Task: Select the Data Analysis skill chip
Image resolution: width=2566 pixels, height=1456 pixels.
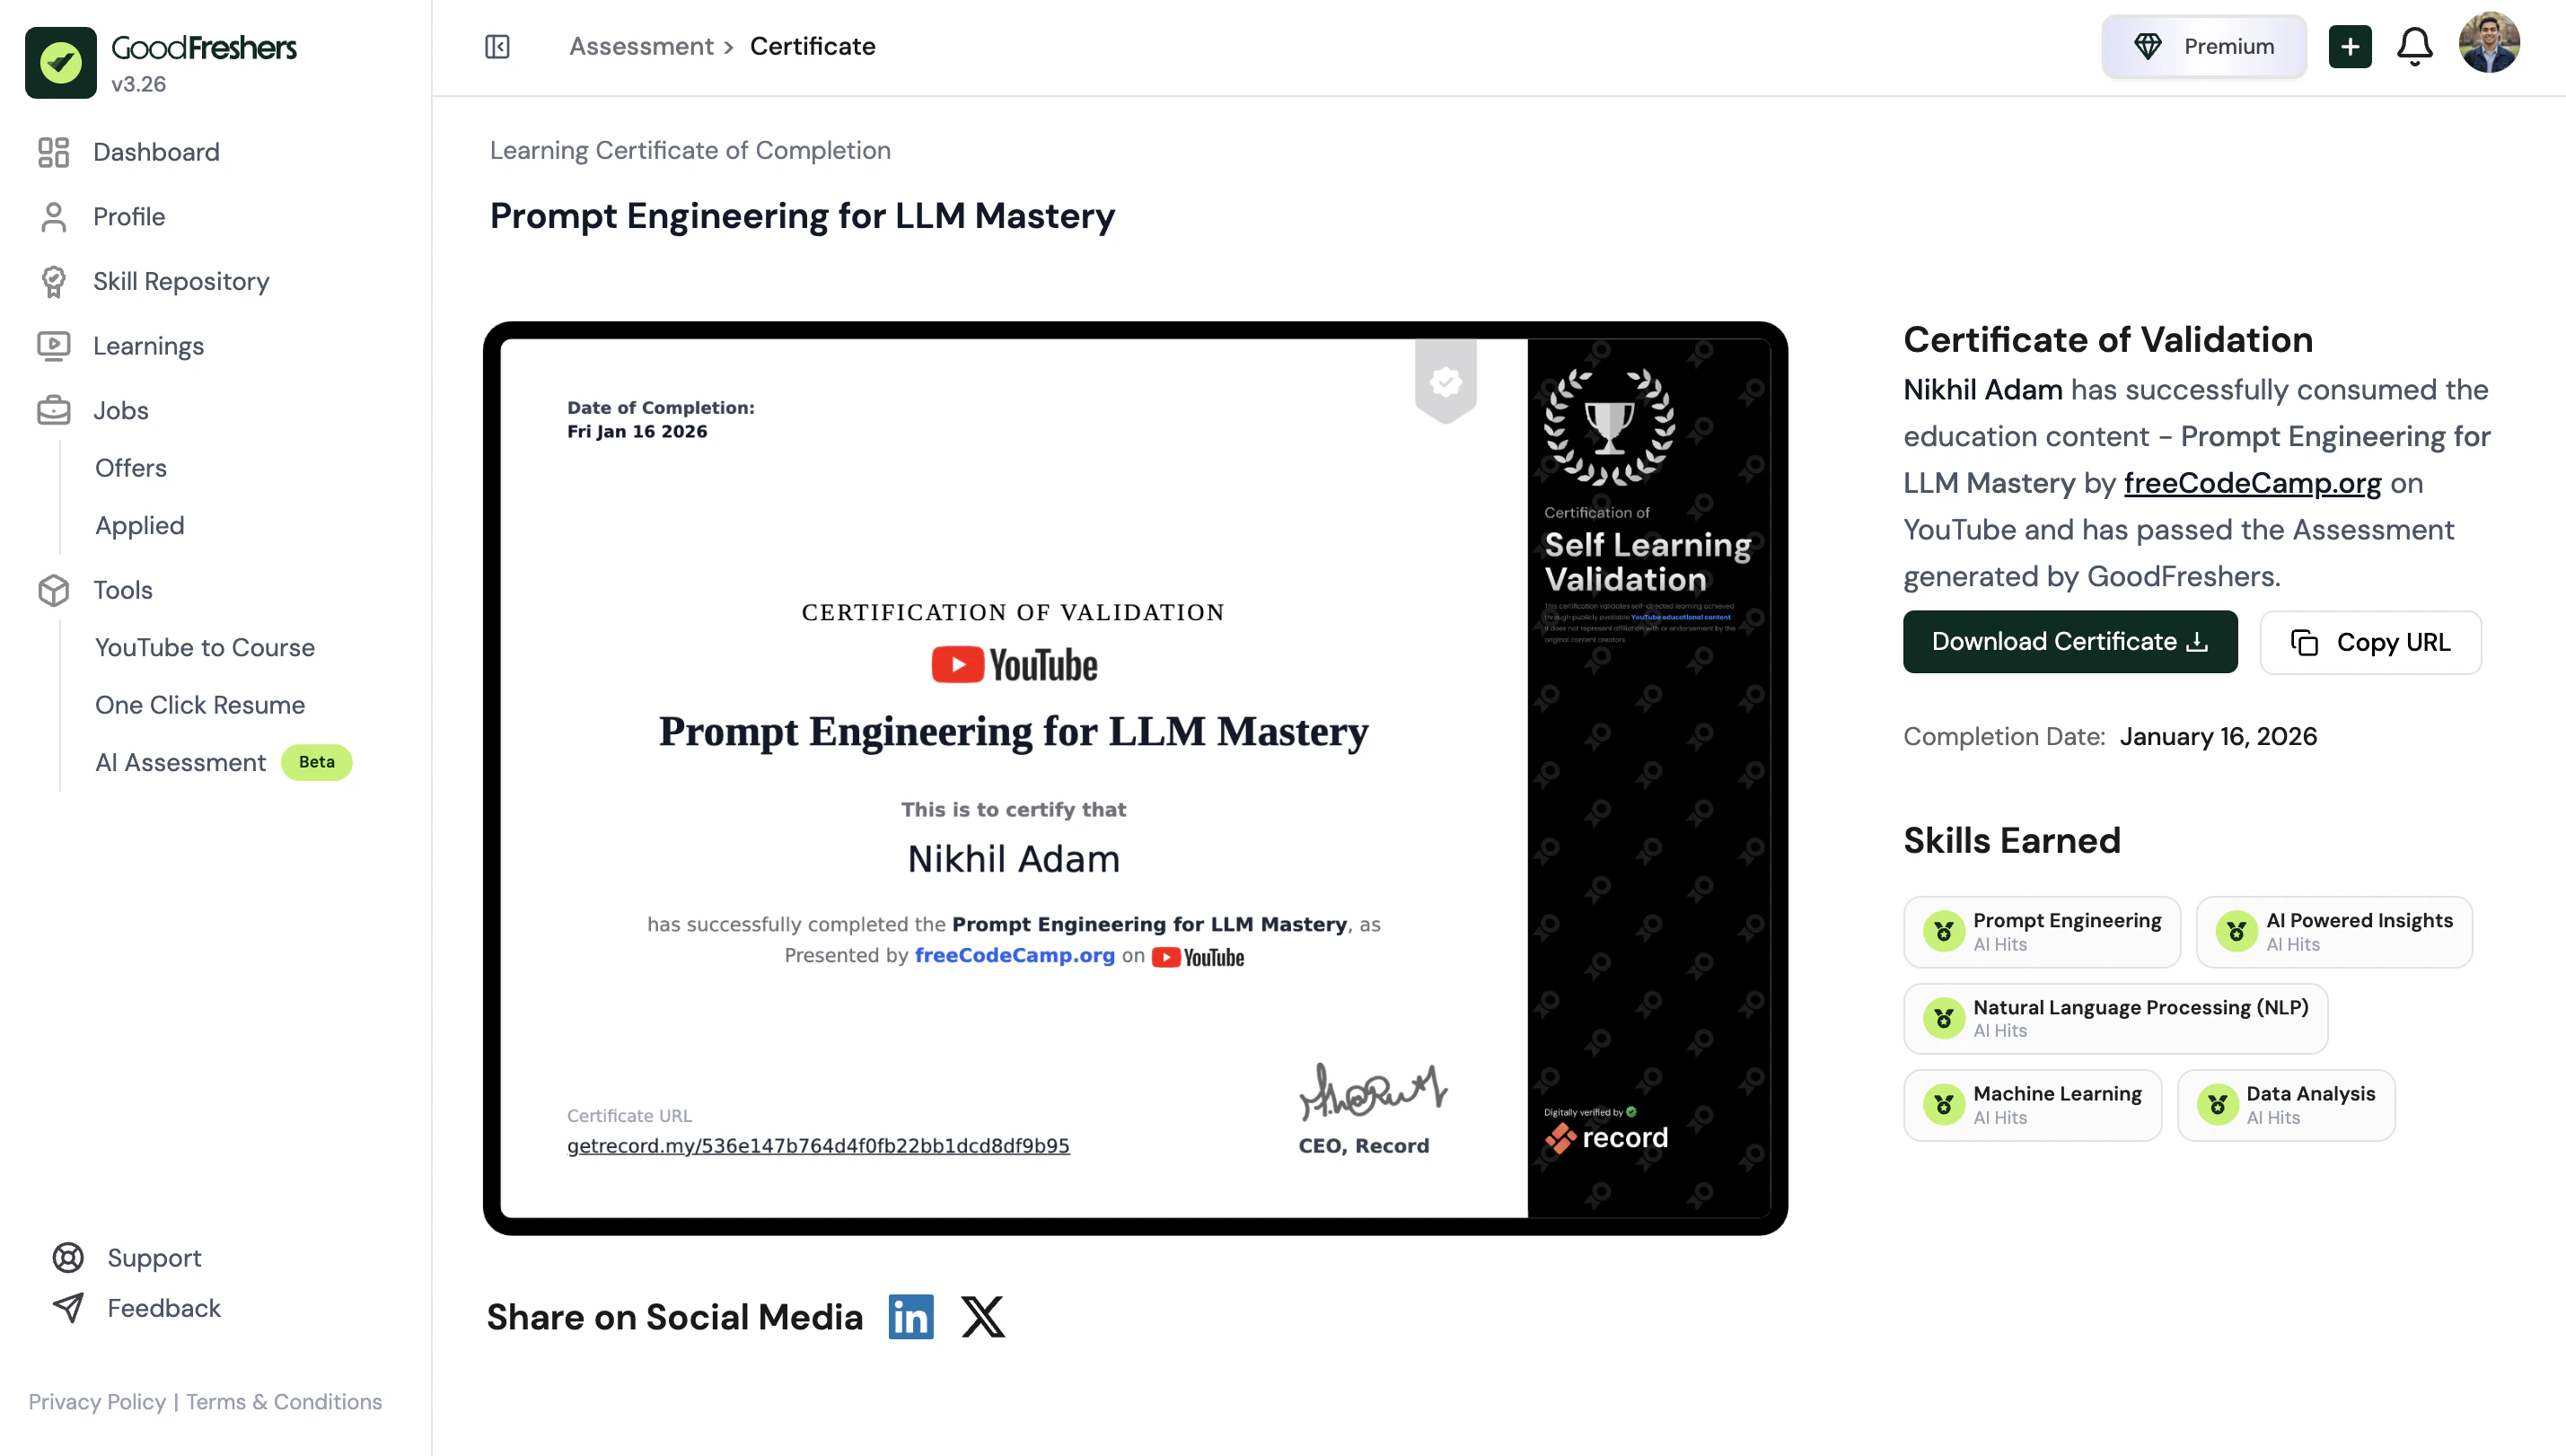Action: (2286, 1105)
